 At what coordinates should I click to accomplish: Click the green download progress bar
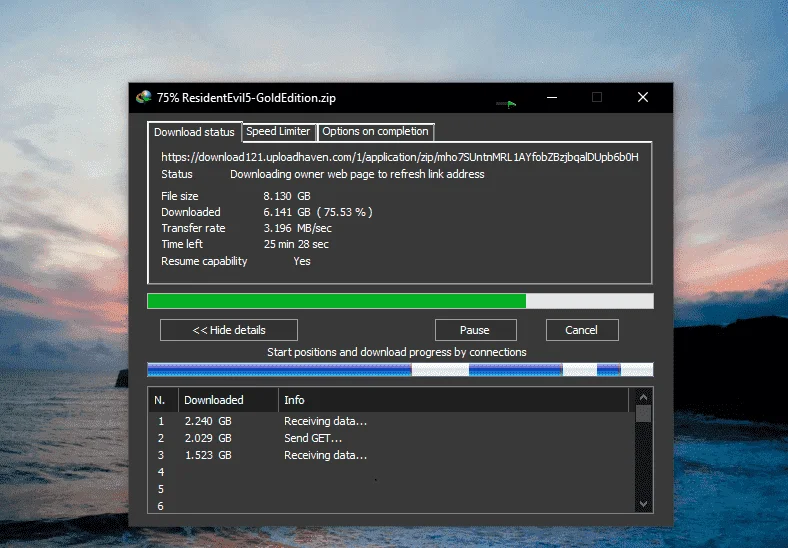tap(401, 301)
